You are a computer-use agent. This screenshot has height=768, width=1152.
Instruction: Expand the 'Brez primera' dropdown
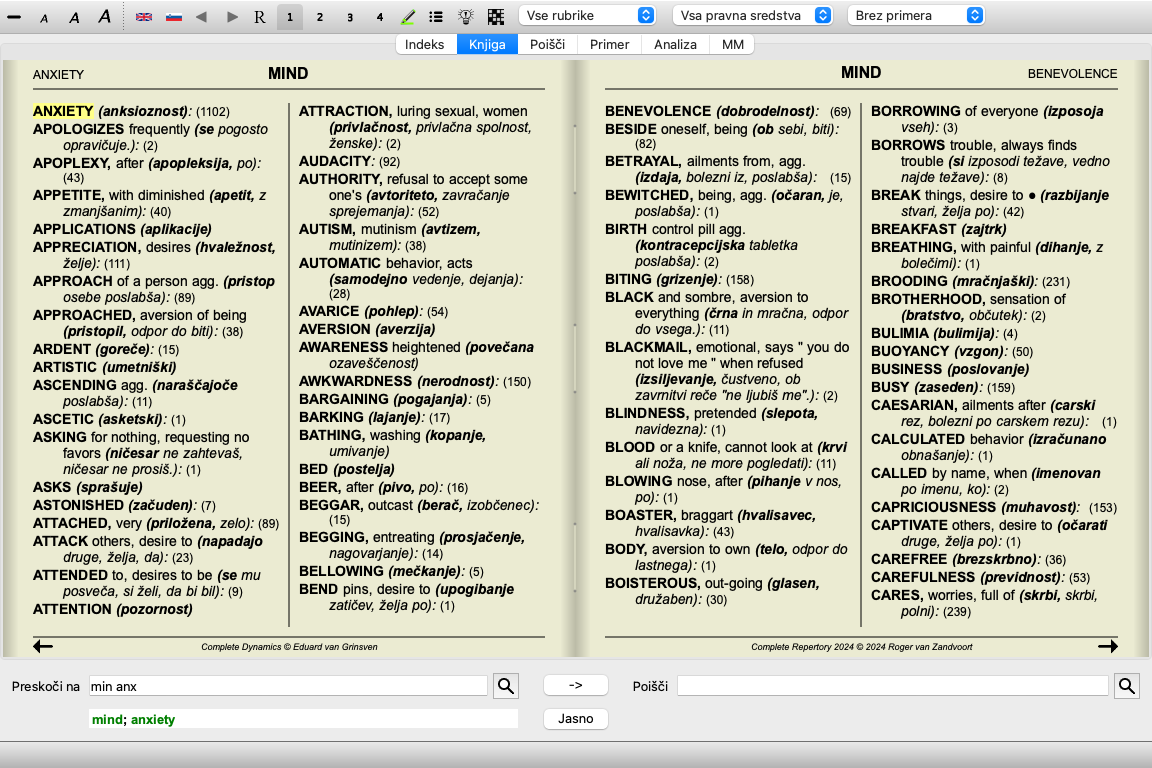pyautogui.click(x=915, y=16)
